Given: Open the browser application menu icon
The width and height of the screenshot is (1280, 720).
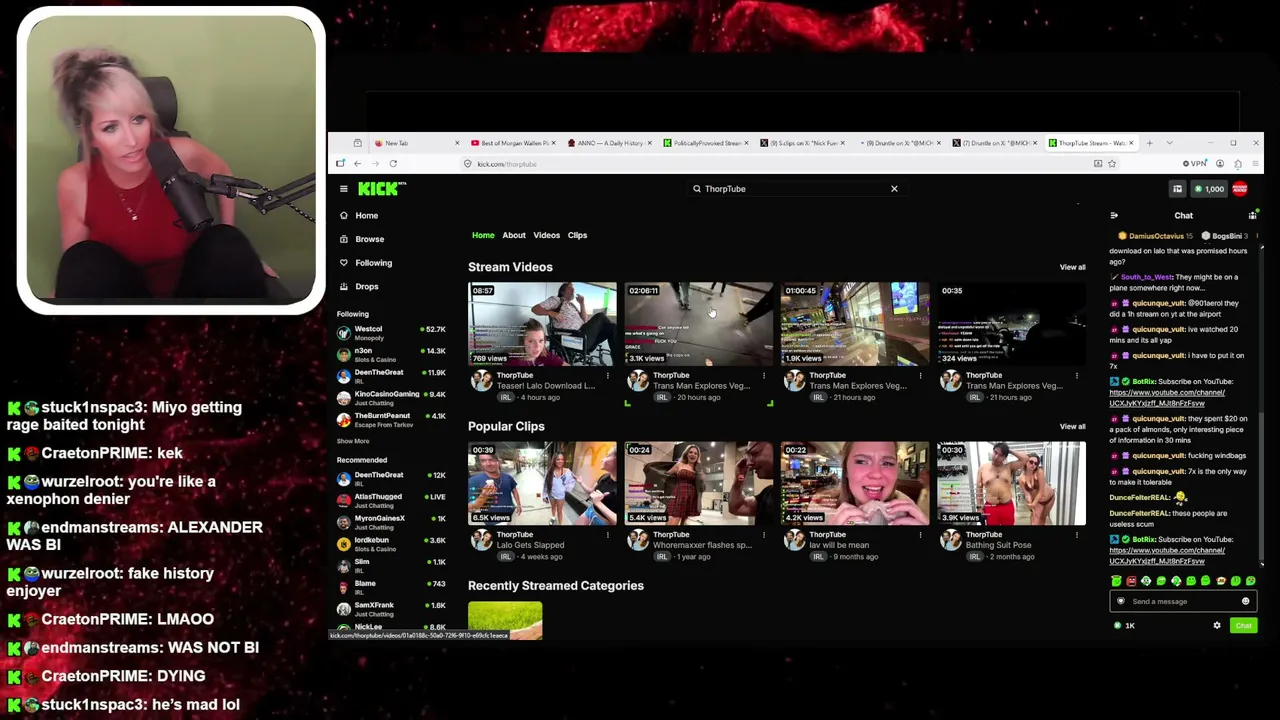Looking at the screenshot, I should click(1255, 164).
